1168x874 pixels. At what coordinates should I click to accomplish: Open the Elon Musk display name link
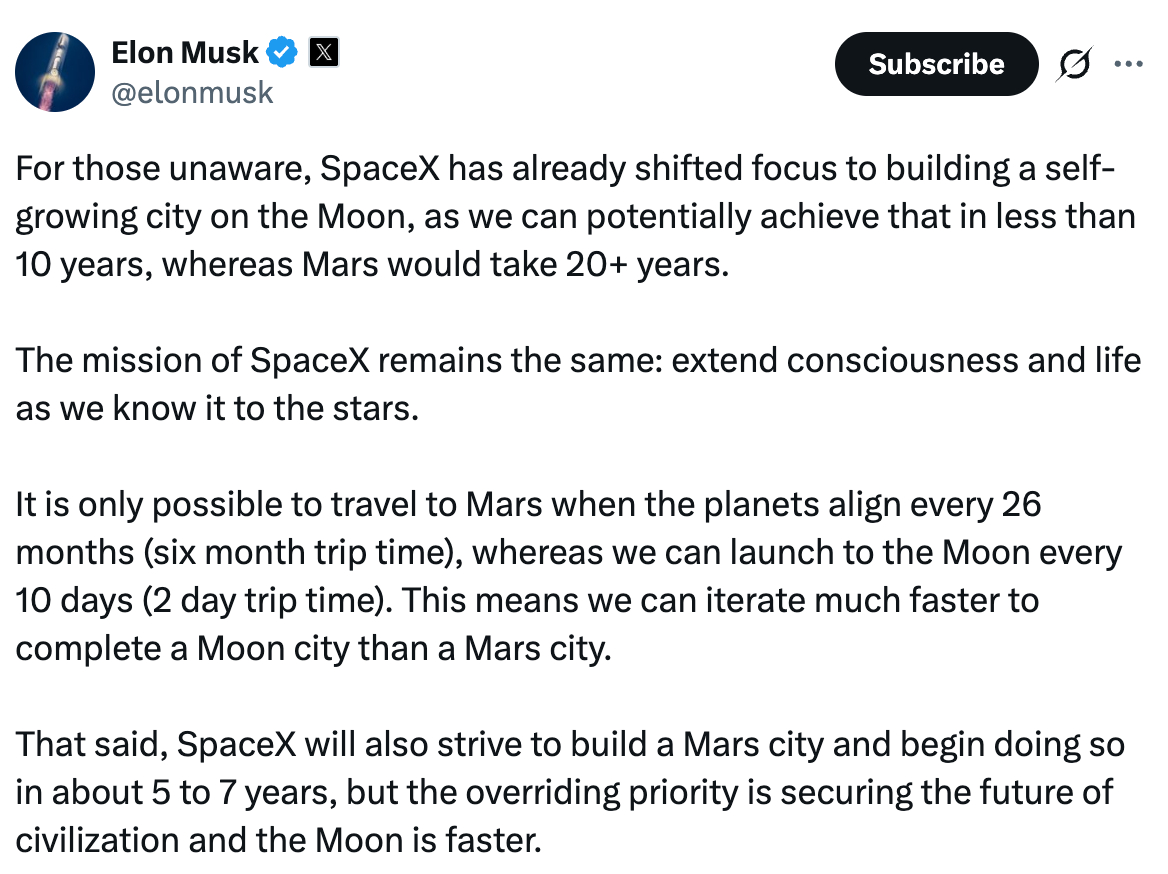(x=185, y=52)
